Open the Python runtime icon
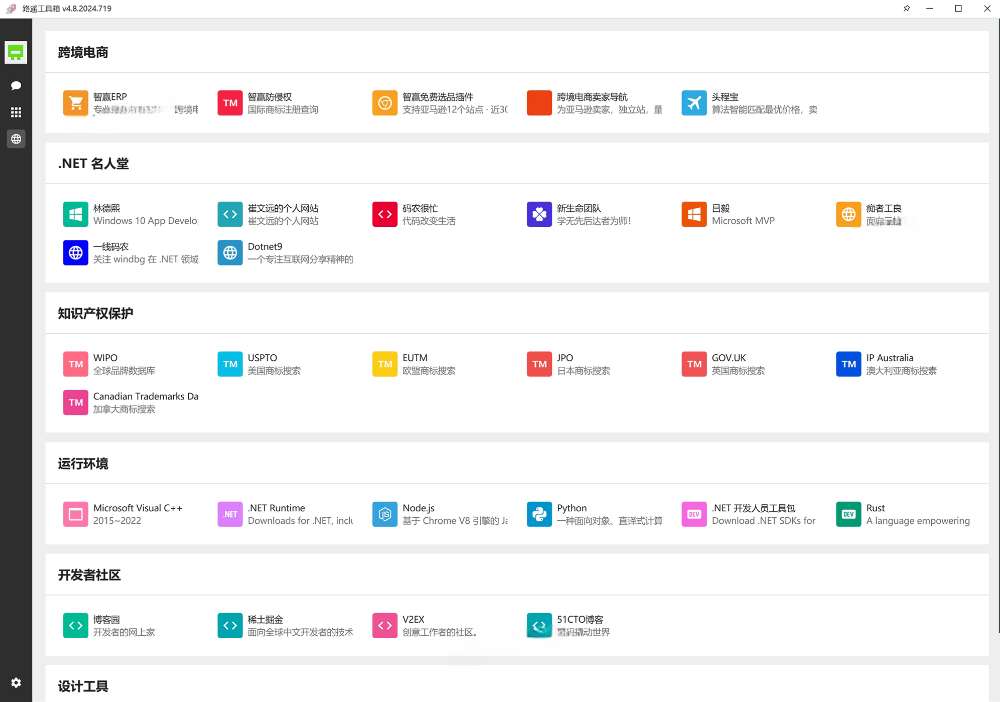 [540, 514]
